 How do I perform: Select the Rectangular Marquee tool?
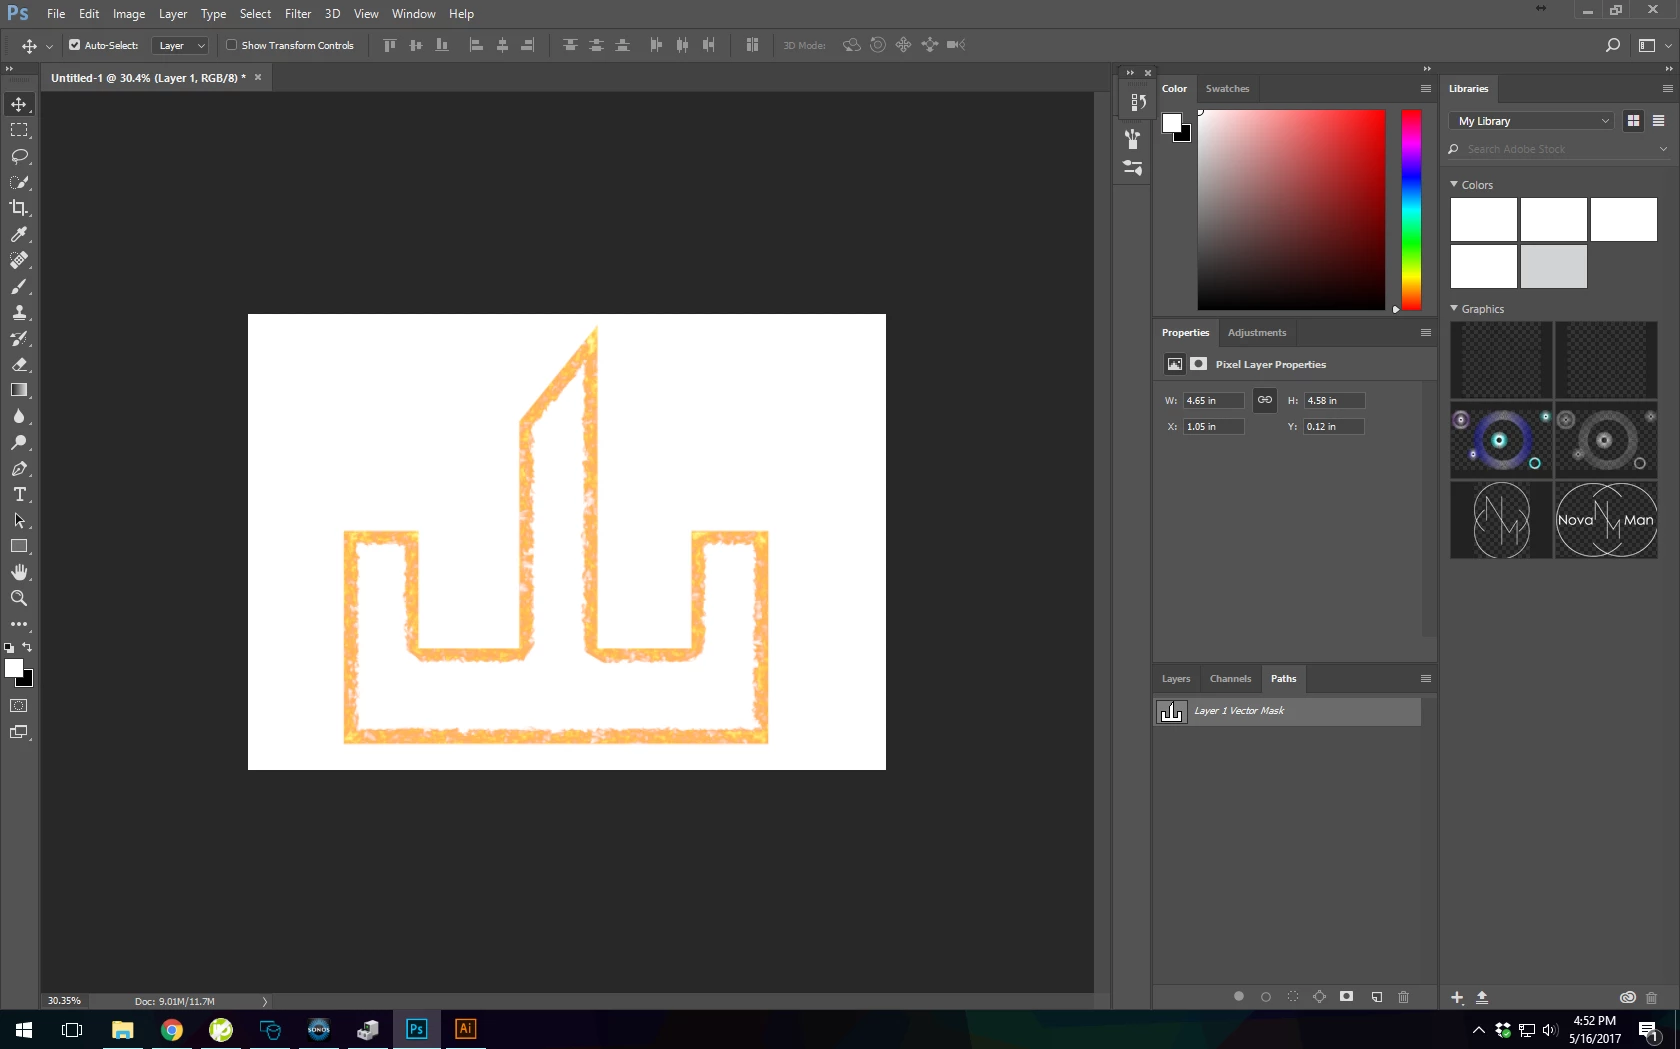pos(19,130)
